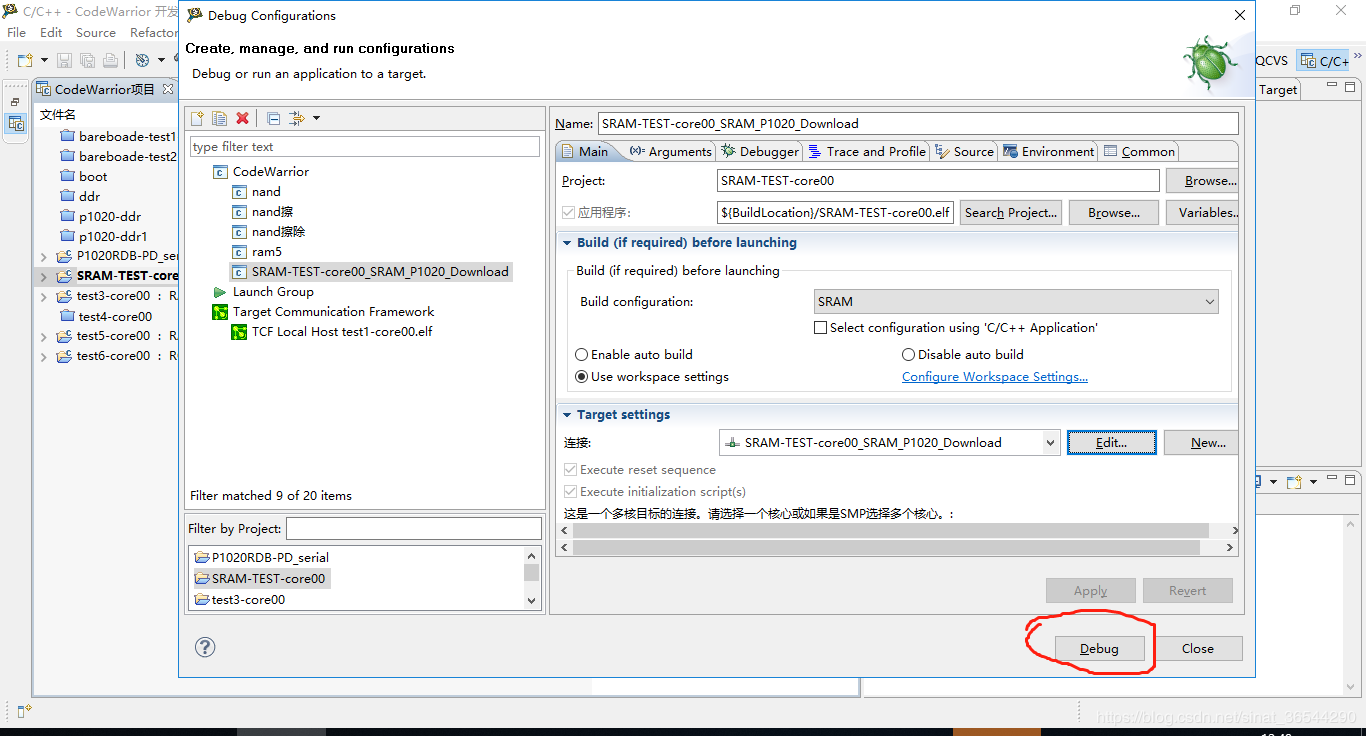The height and width of the screenshot is (736, 1366).
Task: Select the Enable auto build option
Action: pos(582,355)
